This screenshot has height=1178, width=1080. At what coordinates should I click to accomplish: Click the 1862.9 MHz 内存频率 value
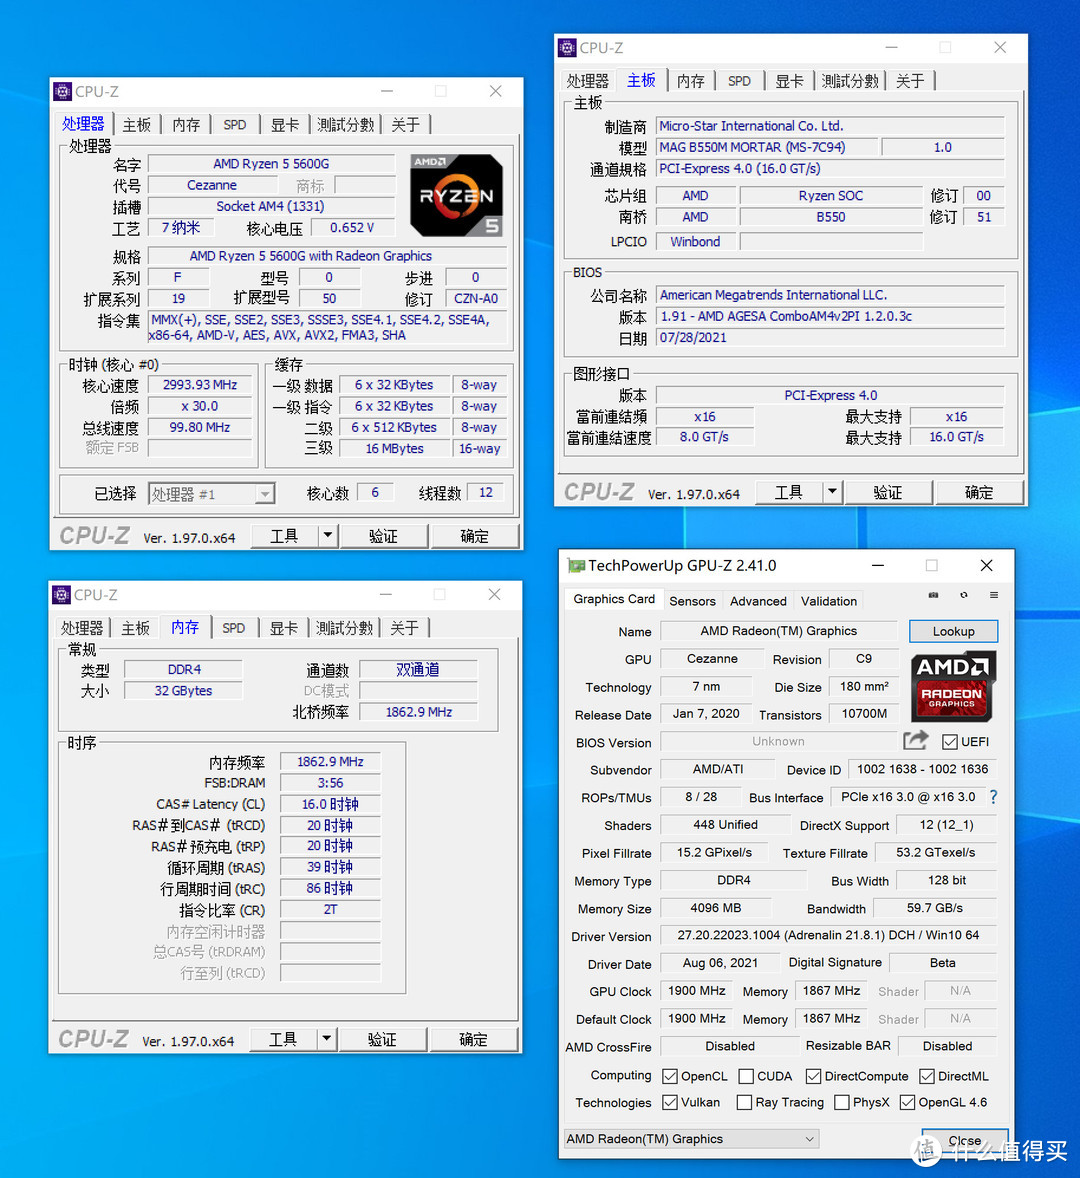coord(330,762)
